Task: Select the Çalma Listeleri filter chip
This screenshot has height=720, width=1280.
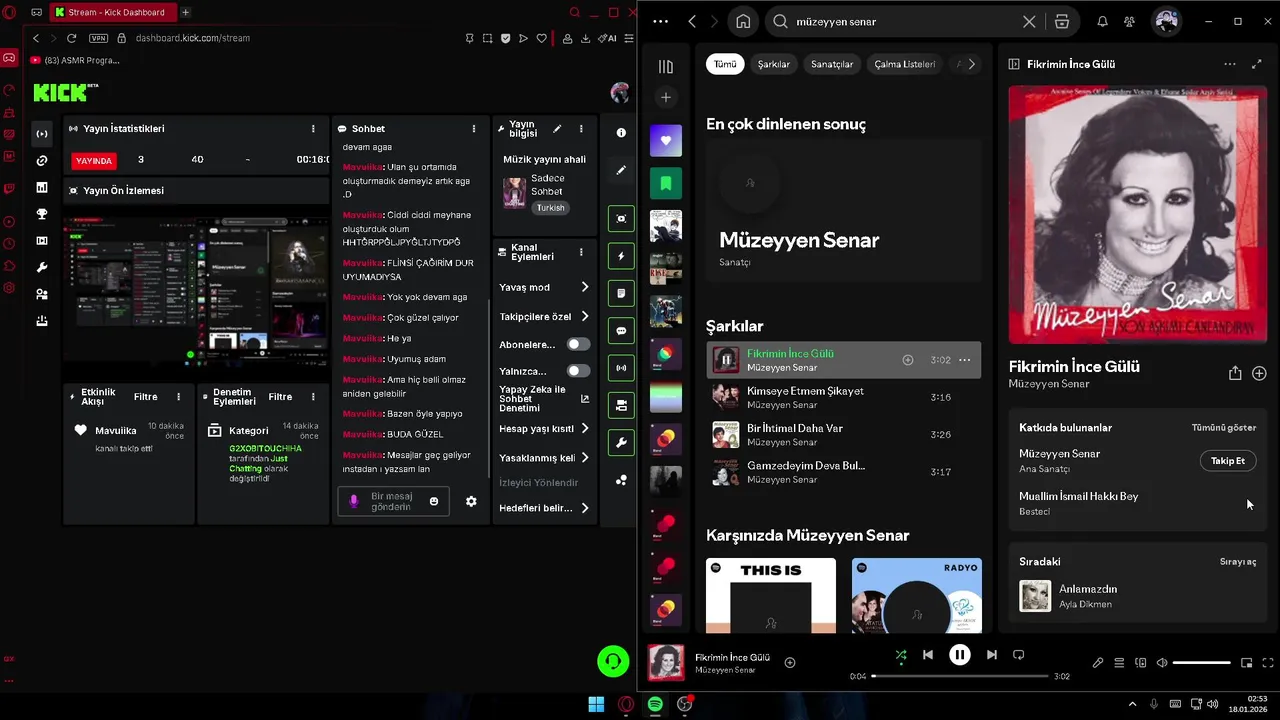Action: (905, 64)
